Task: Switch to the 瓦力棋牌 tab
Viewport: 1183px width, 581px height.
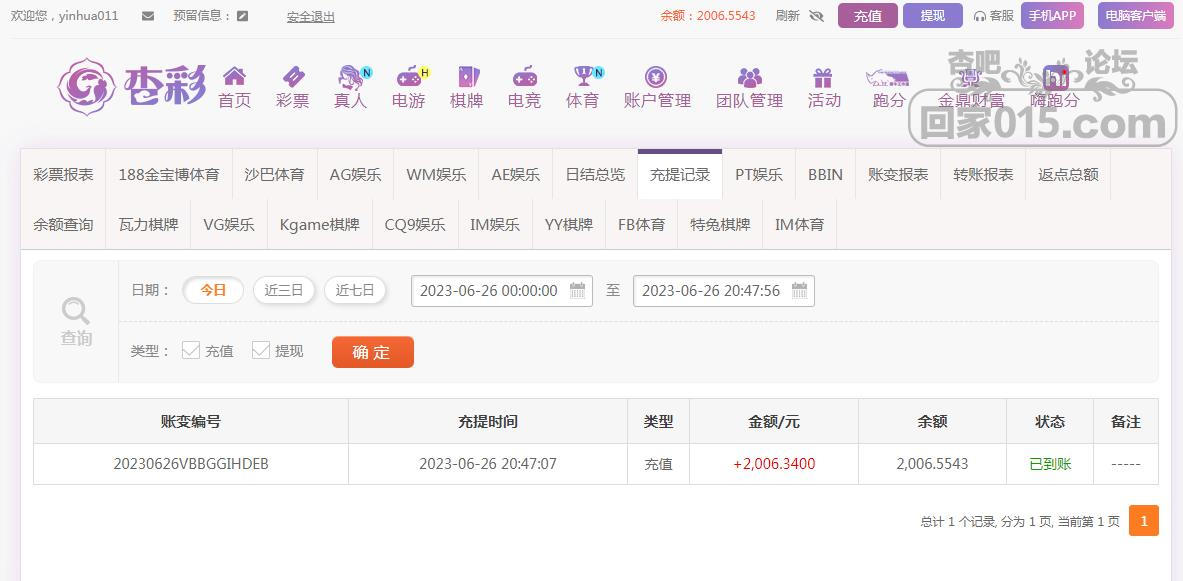Action: pyautogui.click(x=149, y=224)
